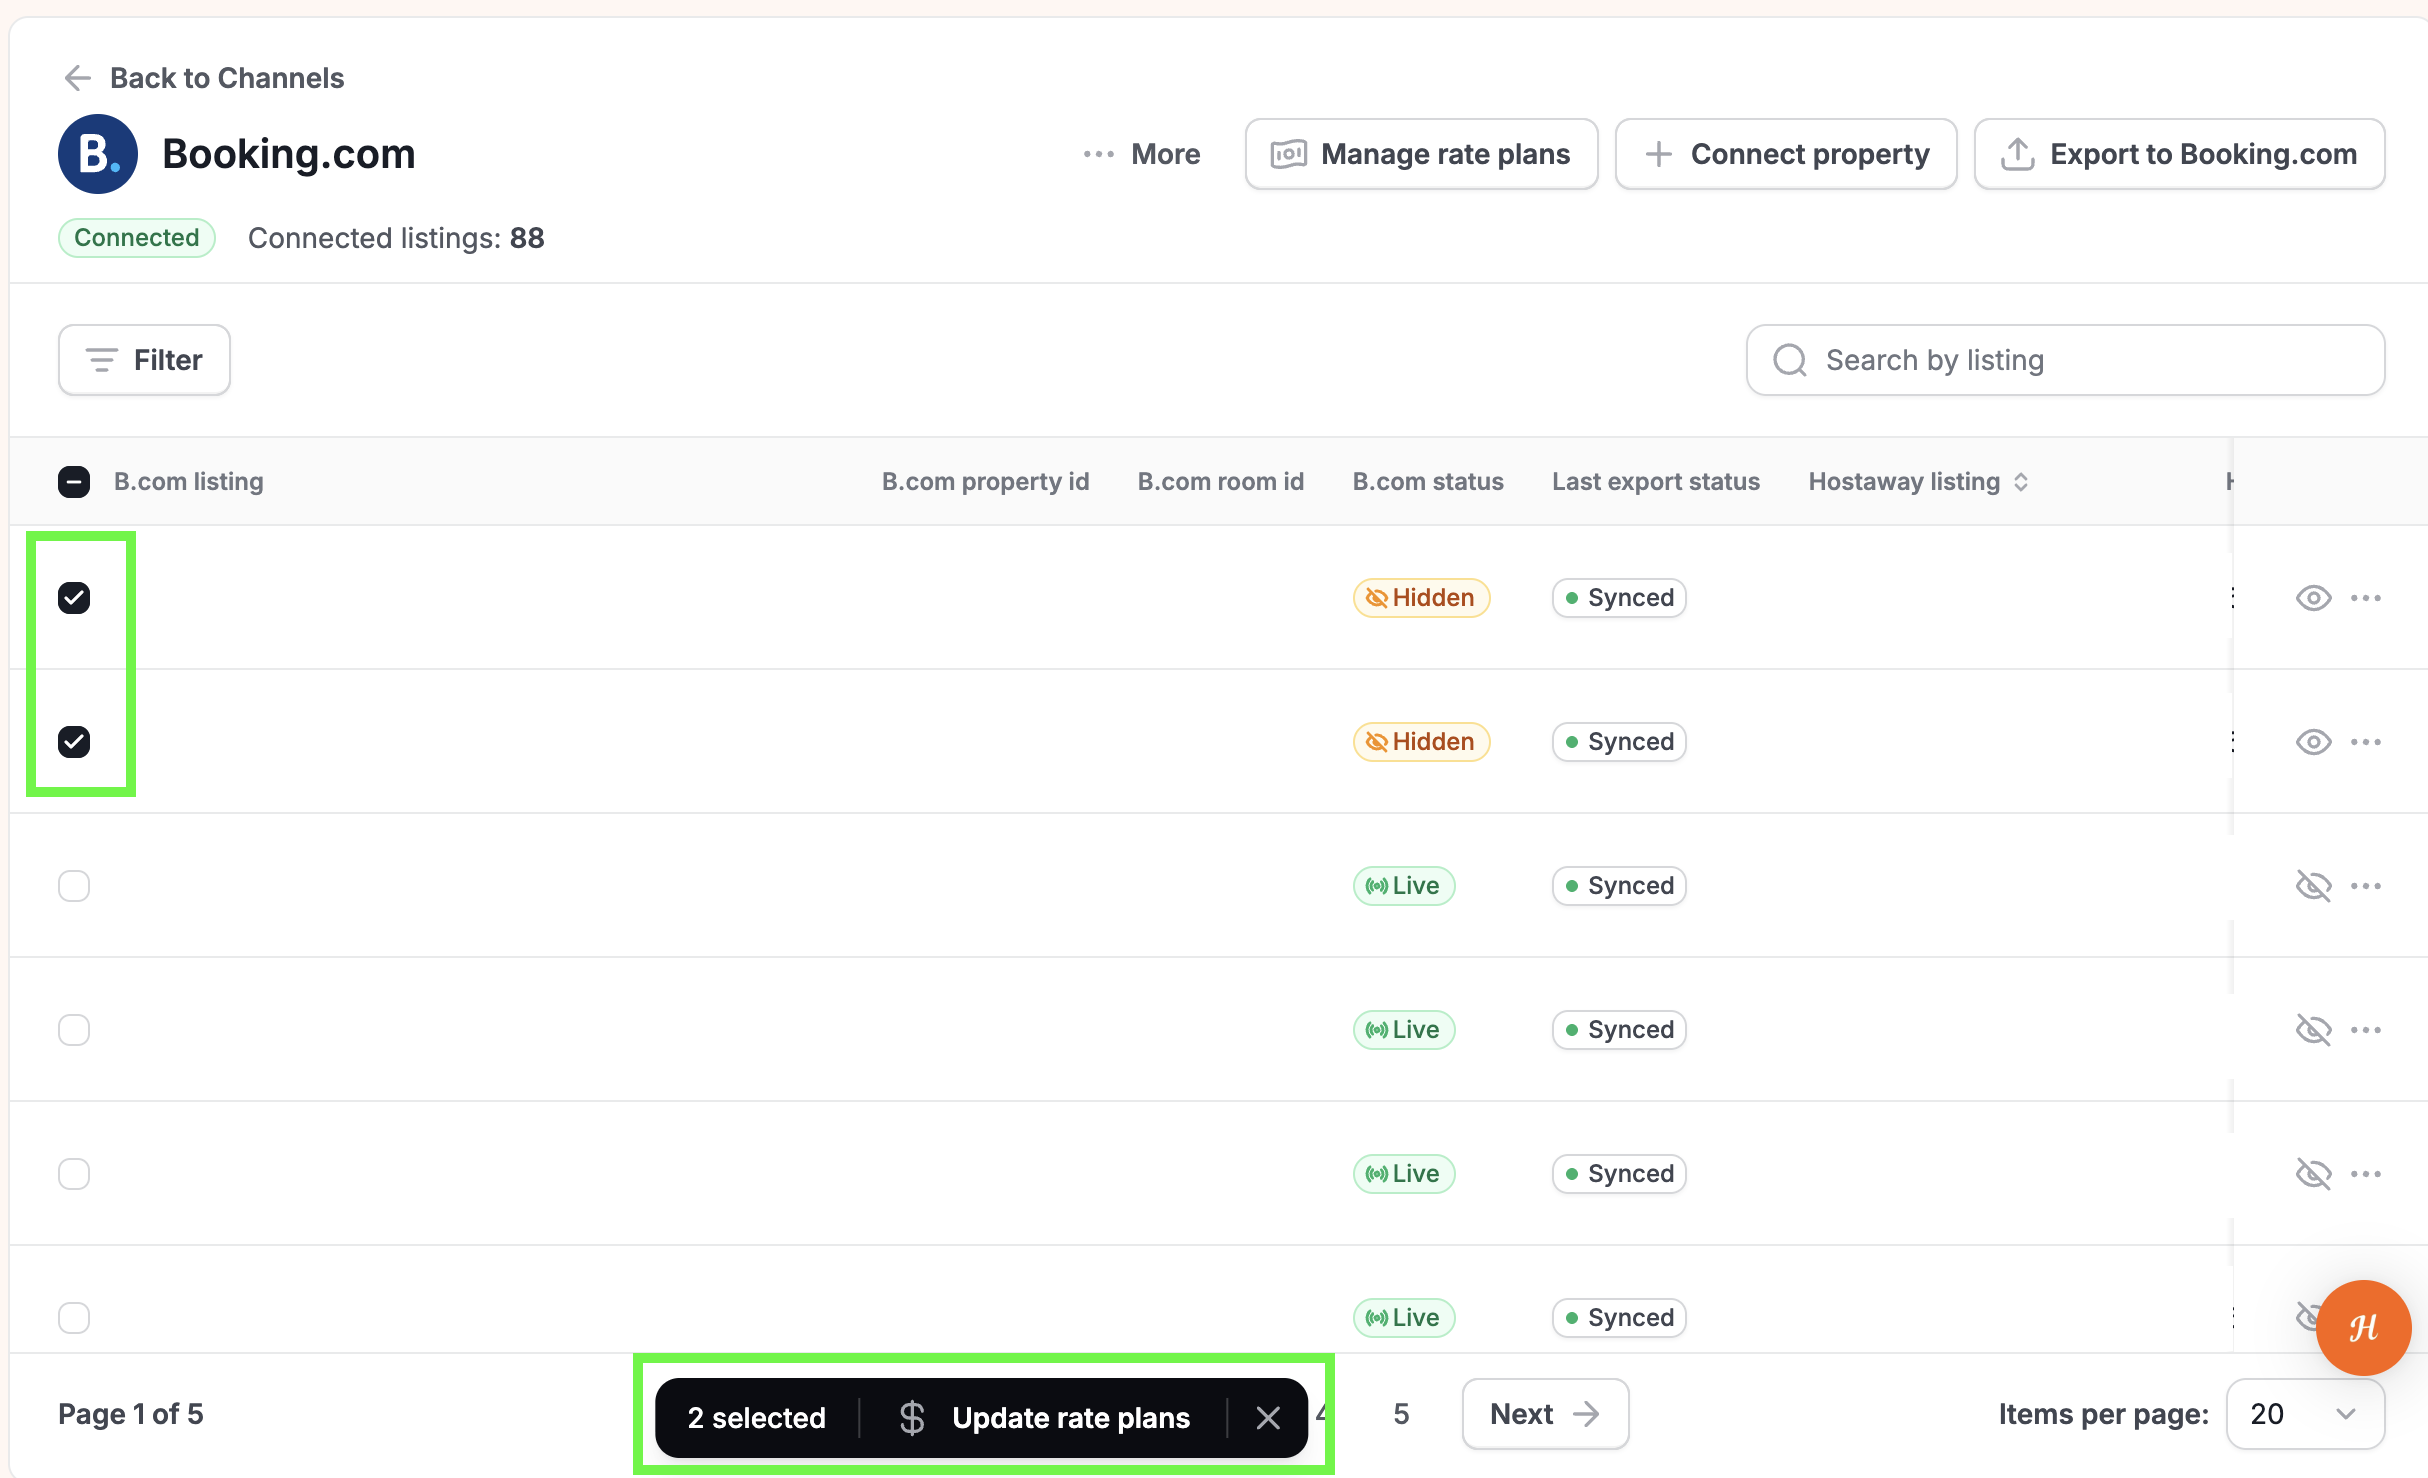Click the Synced badge in fourth row
2428x1478 pixels.
coord(1619,1030)
